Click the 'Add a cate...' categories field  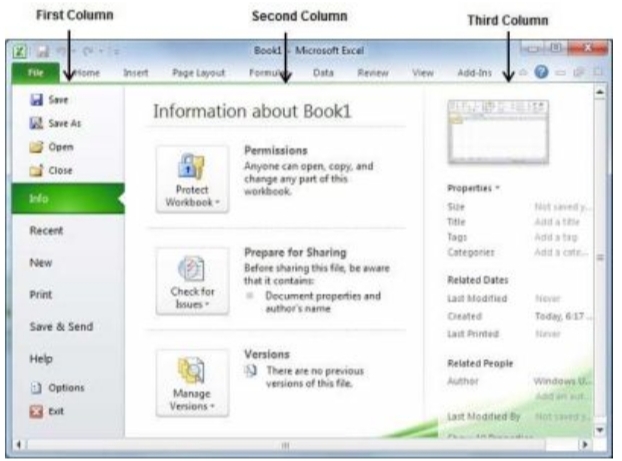561,252
